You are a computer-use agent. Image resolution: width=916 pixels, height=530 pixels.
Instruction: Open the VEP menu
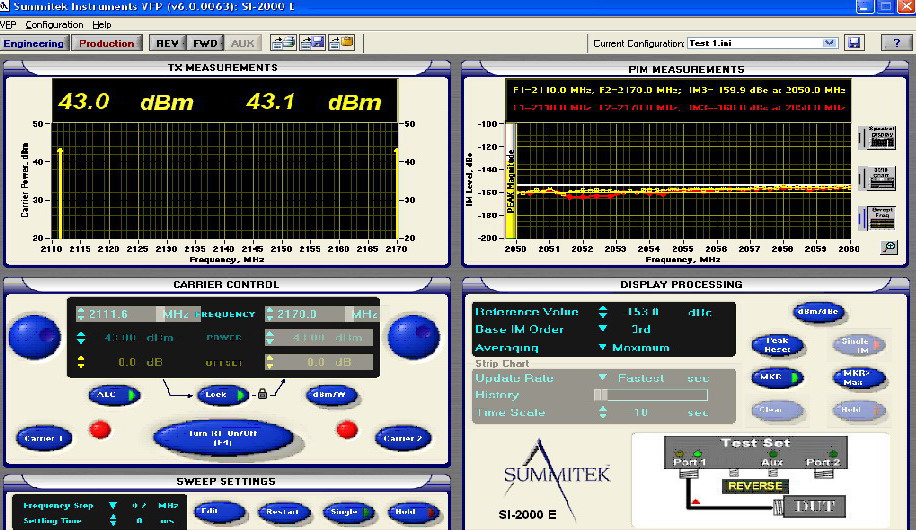pyautogui.click(x=8, y=25)
